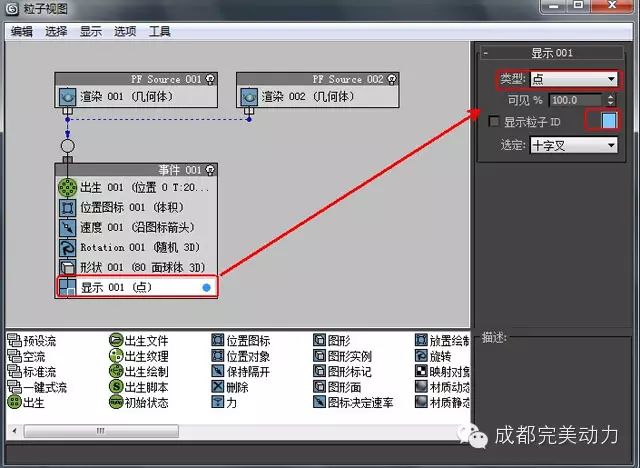The width and height of the screenshot is (640, 468).
Task: Click the 图形面 depot icon
Action: (x=319, y=386)
